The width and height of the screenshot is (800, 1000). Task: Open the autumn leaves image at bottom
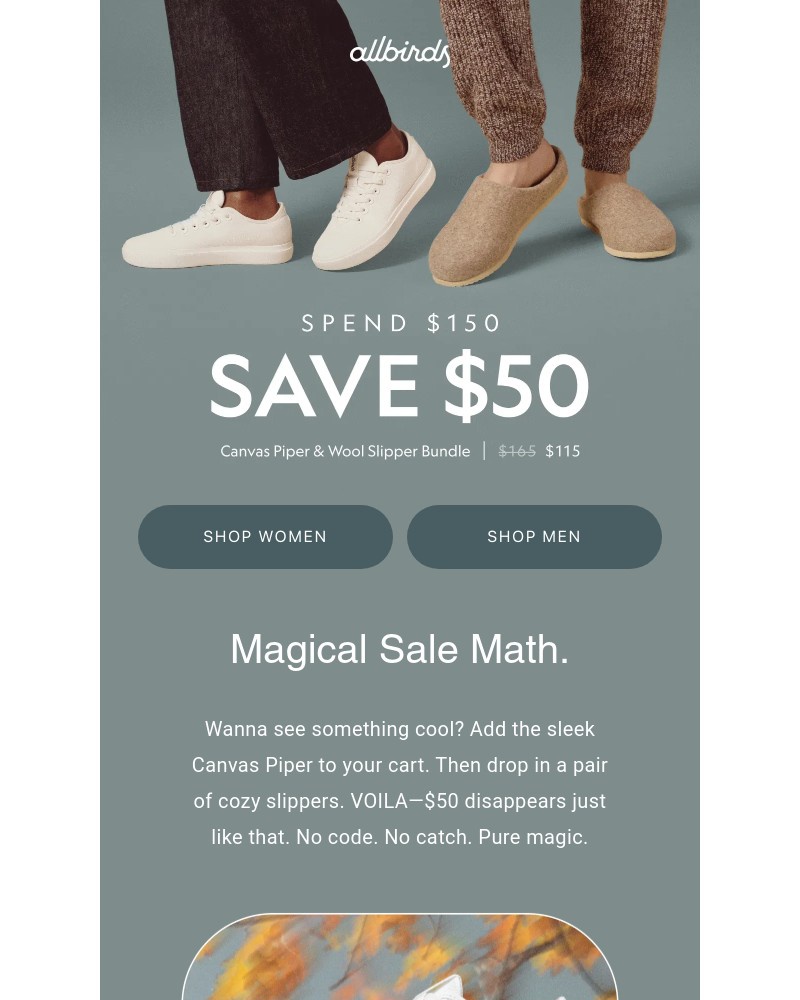(400, 957)
